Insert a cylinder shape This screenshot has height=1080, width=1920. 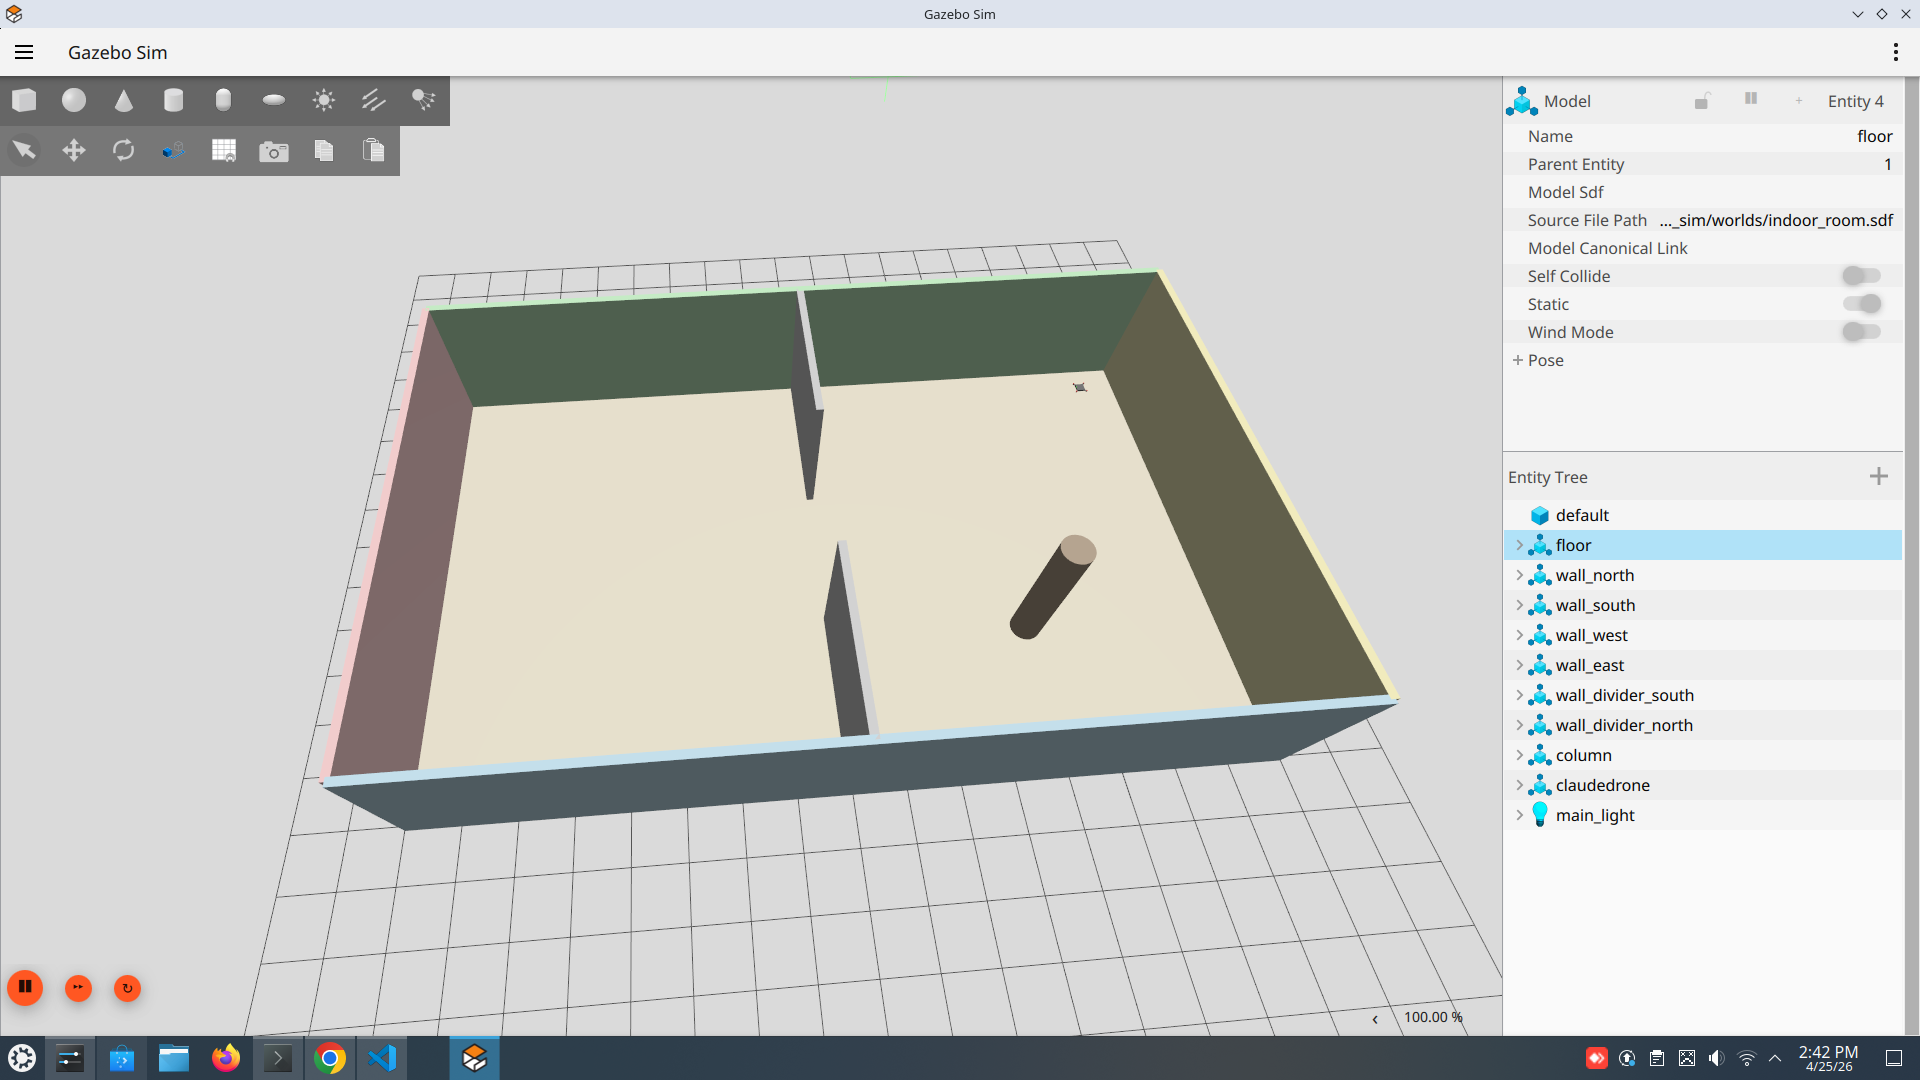coord(174,100)
